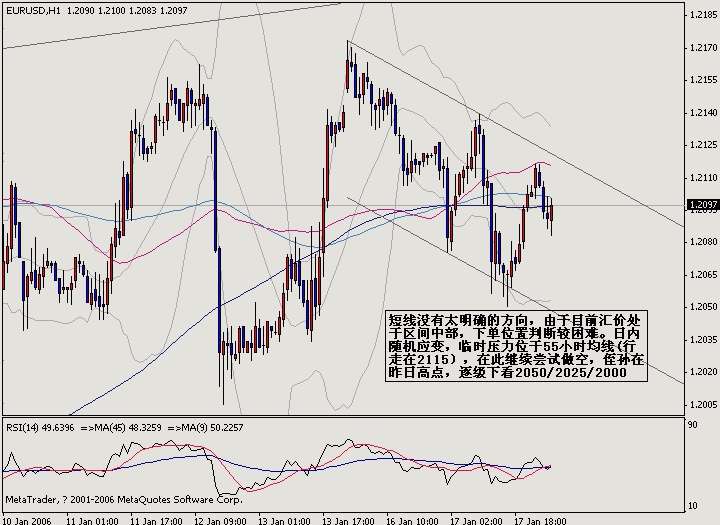Click the RSI scale value 10
Image resolution: width=720 pixels, height=525 pixels.
[x=692, y=506]
